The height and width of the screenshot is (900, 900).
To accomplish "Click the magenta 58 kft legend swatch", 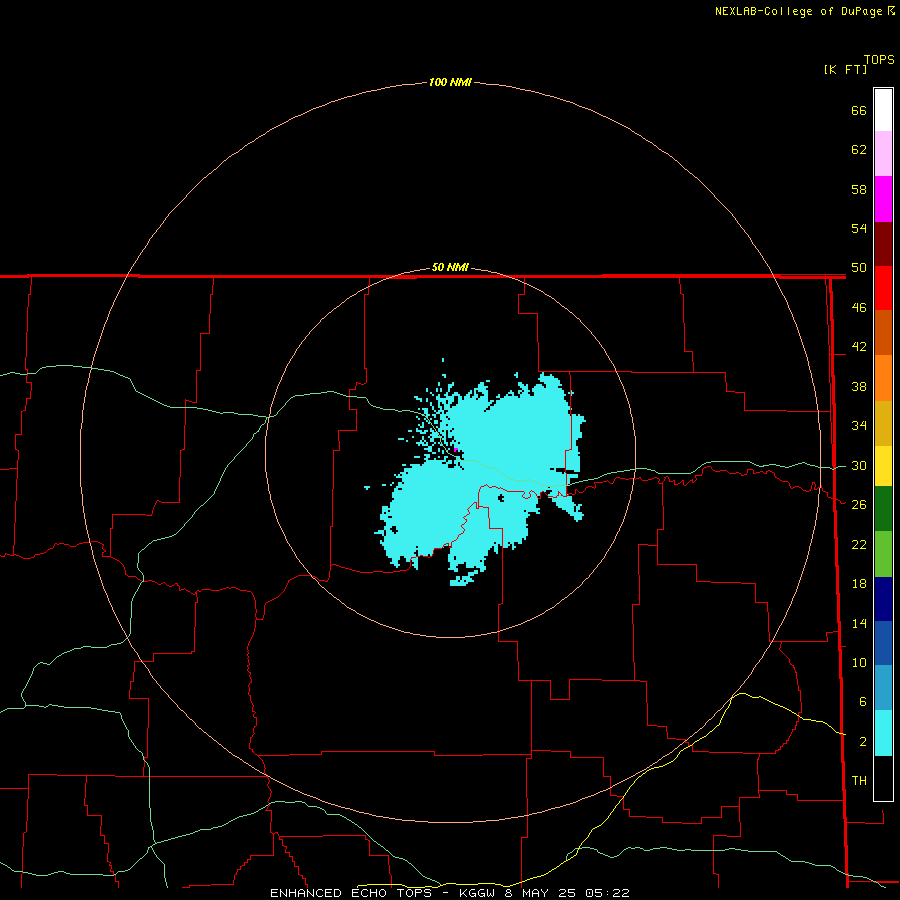I will point(883,199).
